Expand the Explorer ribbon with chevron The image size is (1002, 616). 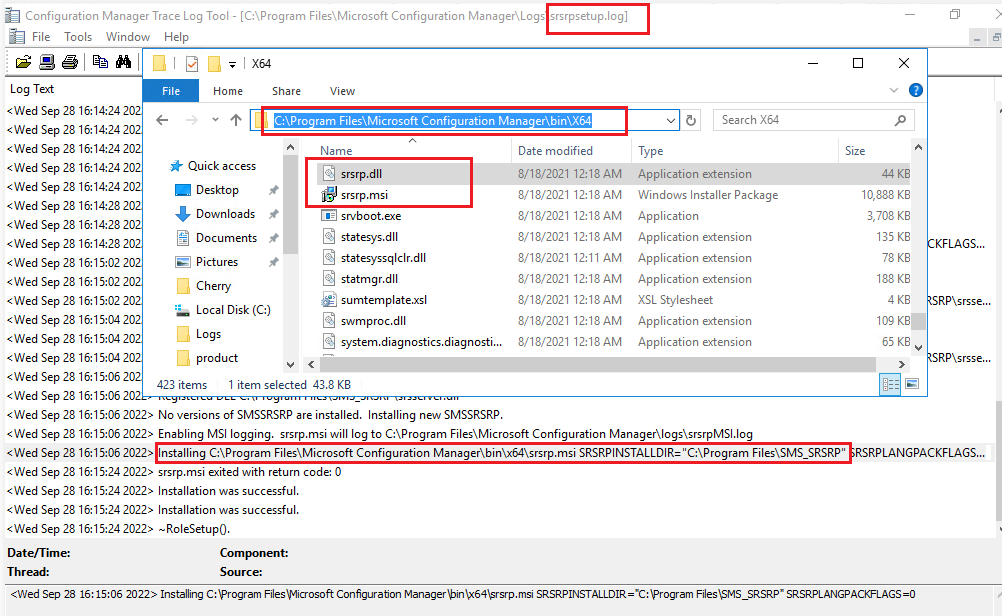pos(894,91)
